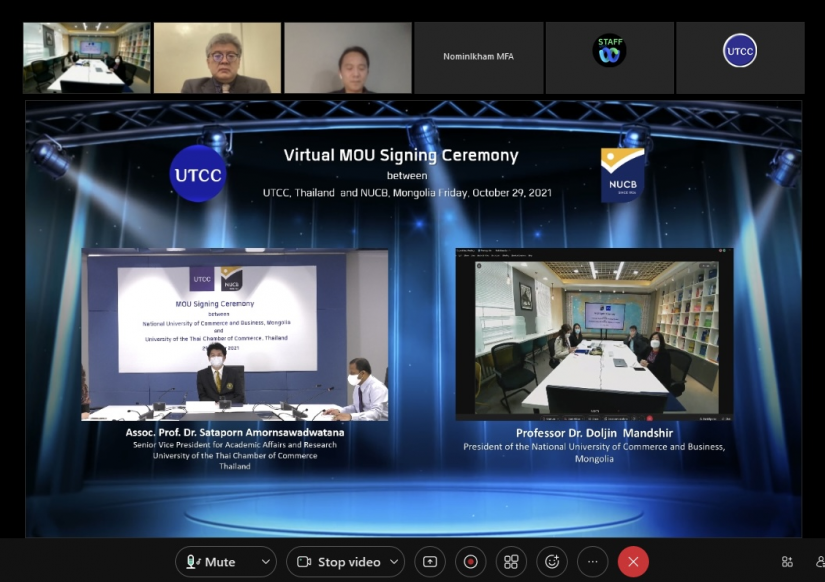Click the NUCB logo in slide
This screenshot has height=582, width=825.
coord(622,175)
